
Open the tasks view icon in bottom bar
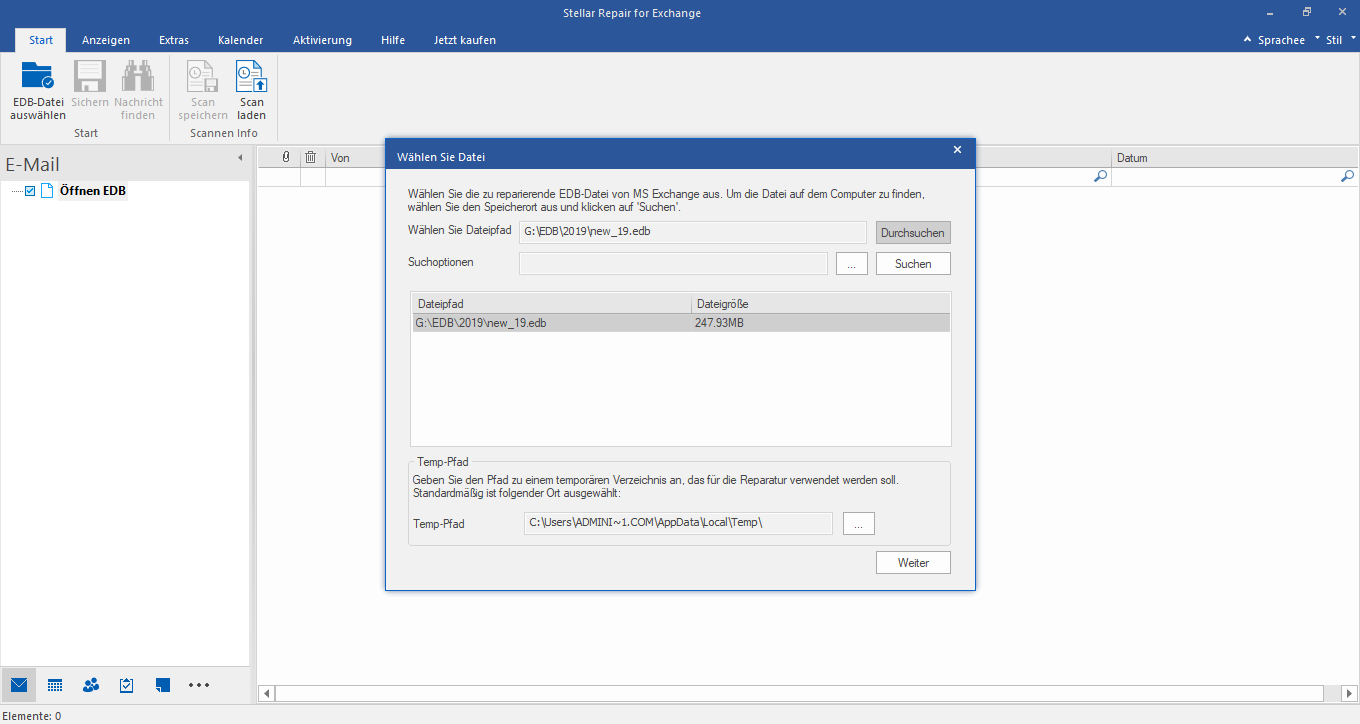[127, 685]
